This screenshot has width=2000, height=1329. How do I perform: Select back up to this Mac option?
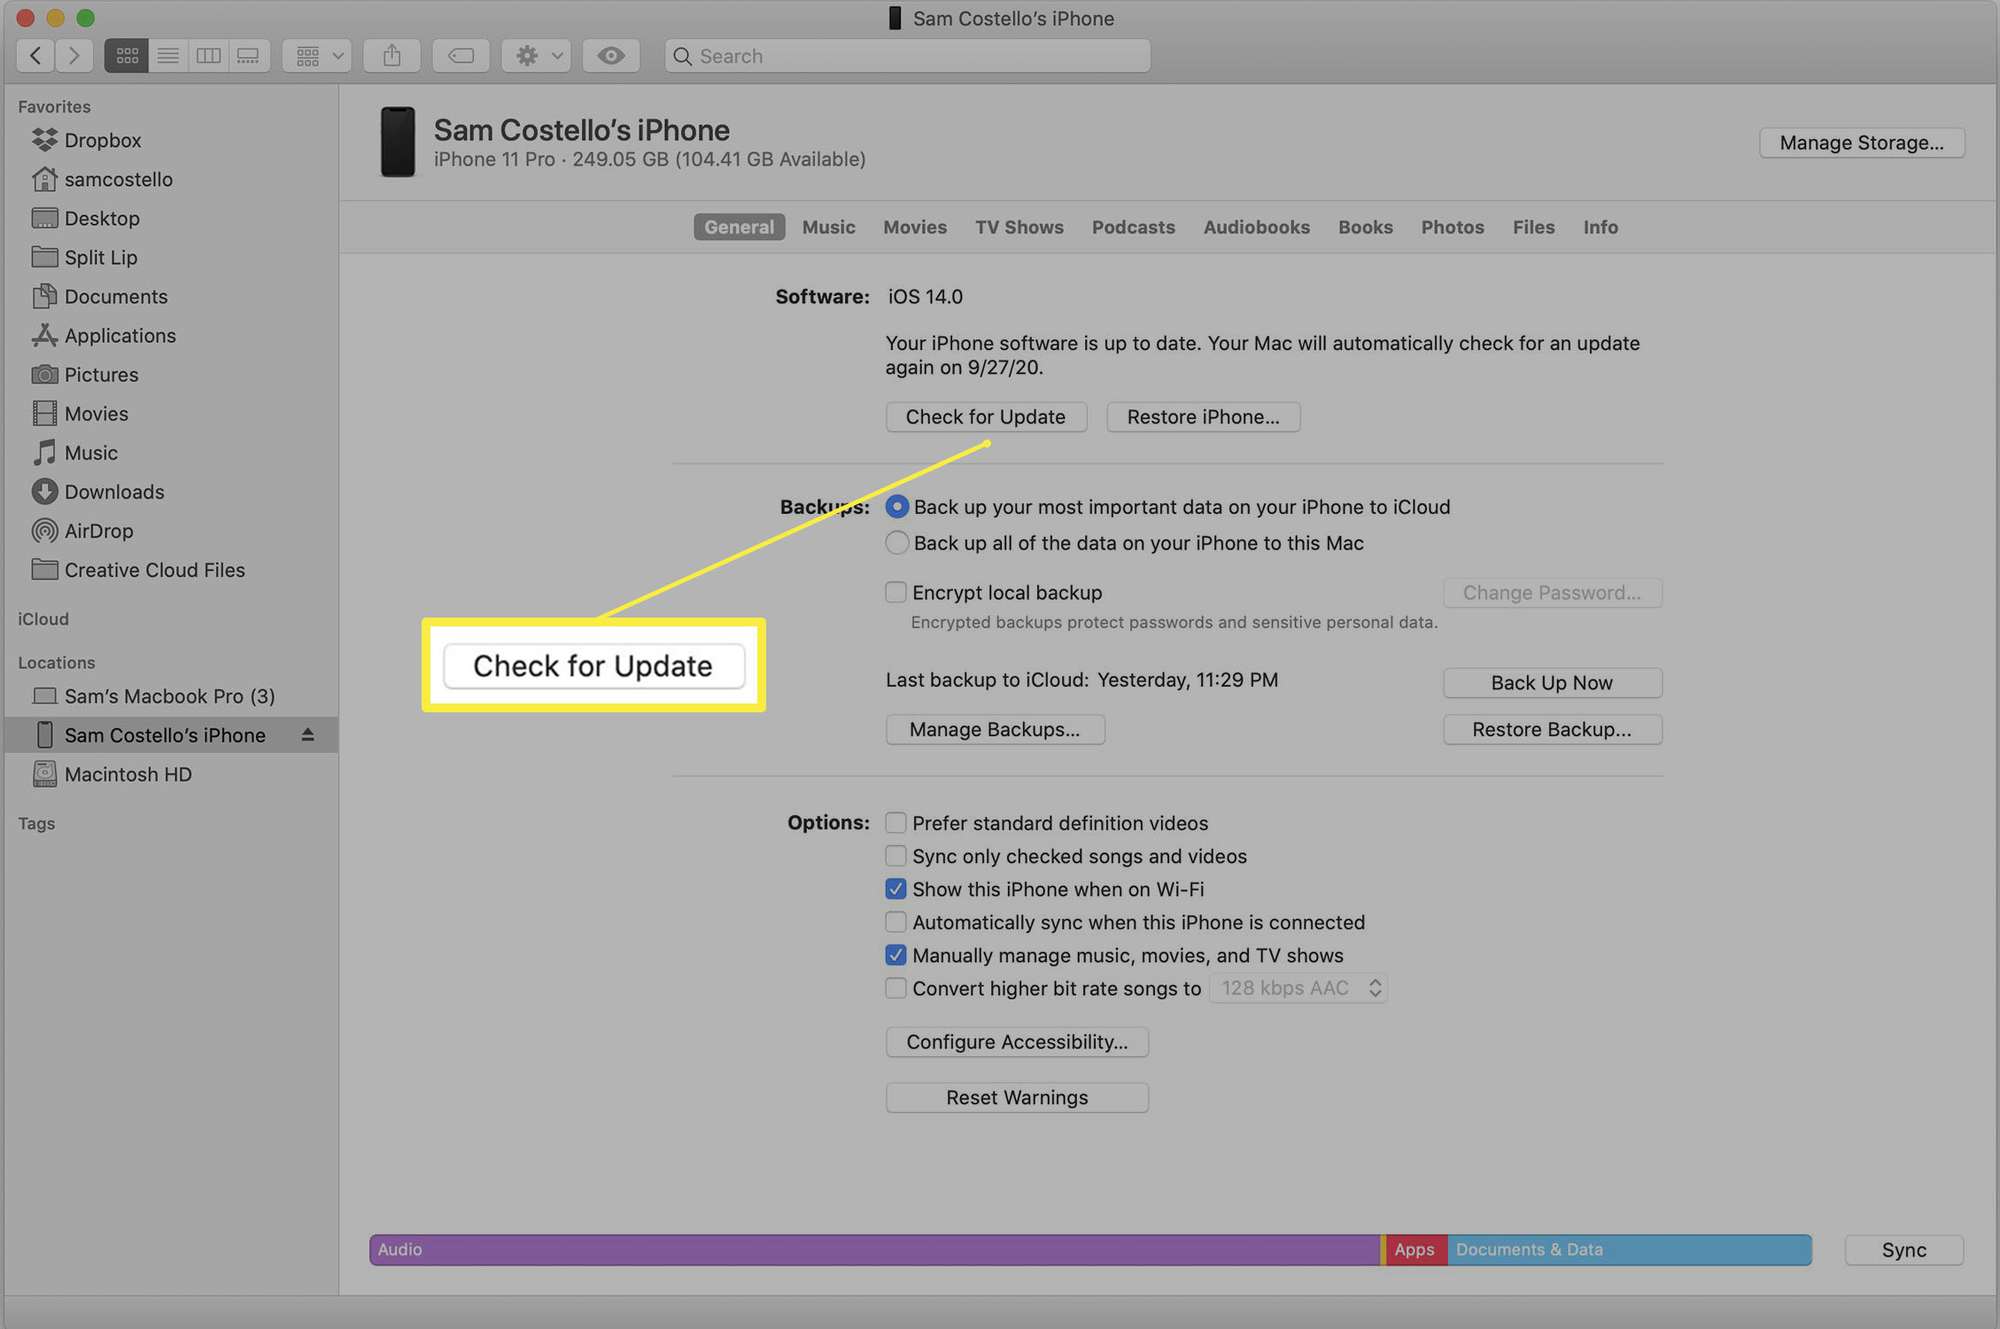897,543
